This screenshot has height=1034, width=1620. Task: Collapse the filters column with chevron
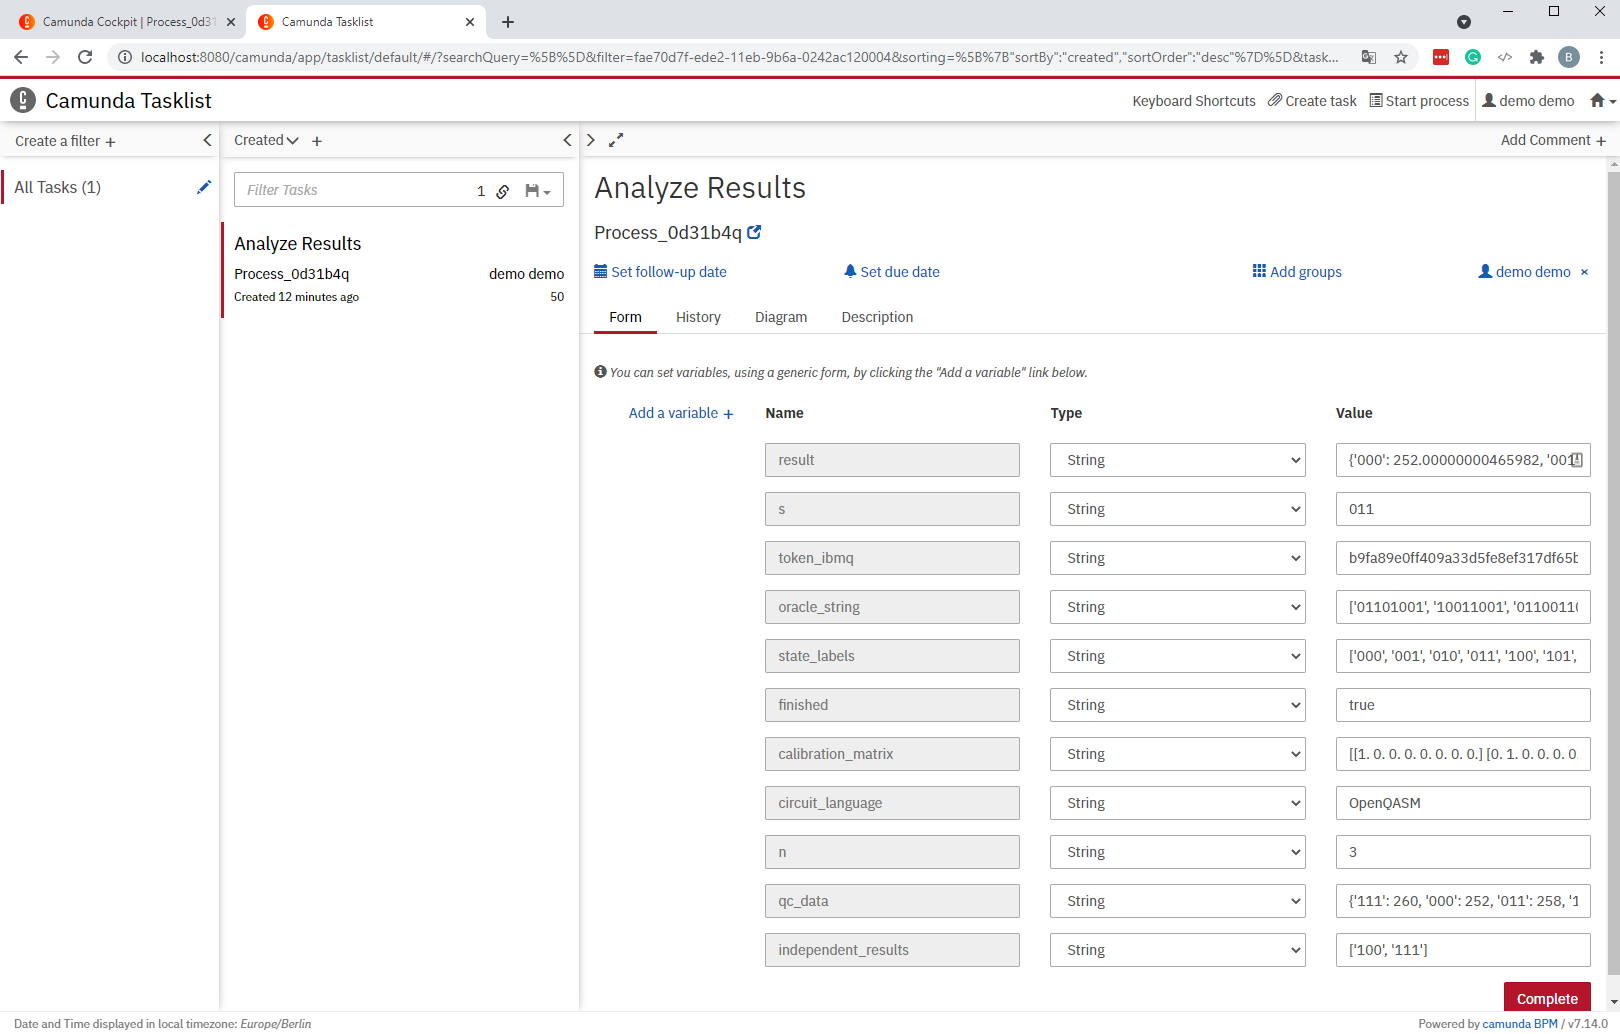pos(207,140)
